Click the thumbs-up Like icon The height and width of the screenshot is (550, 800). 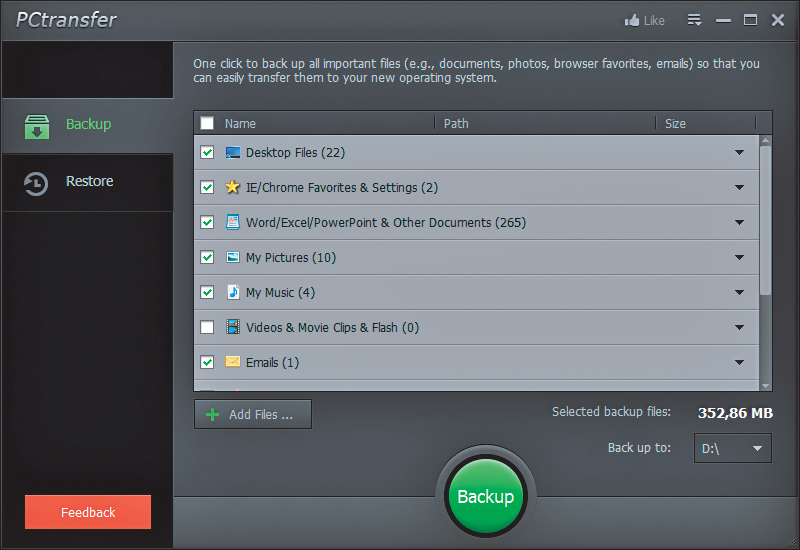coord(632,20)
